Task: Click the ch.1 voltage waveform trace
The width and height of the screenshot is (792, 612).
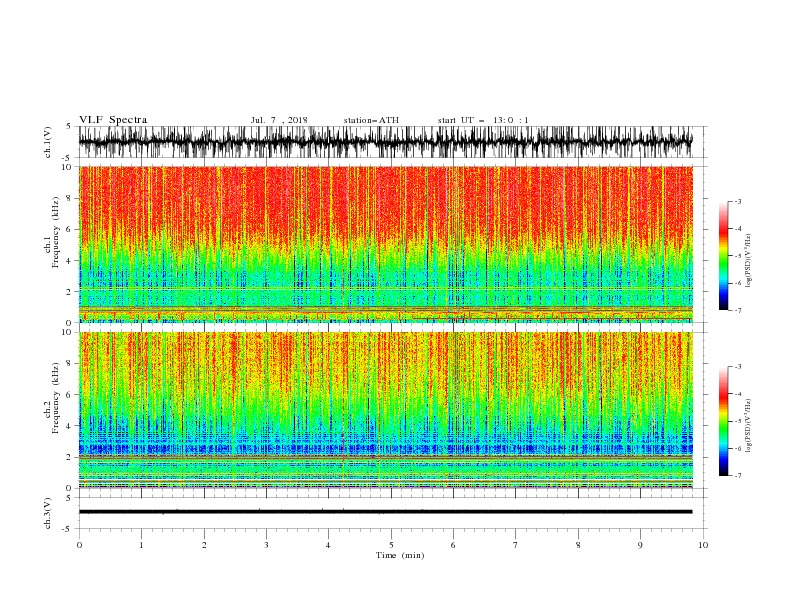Action: coord(385,142)
